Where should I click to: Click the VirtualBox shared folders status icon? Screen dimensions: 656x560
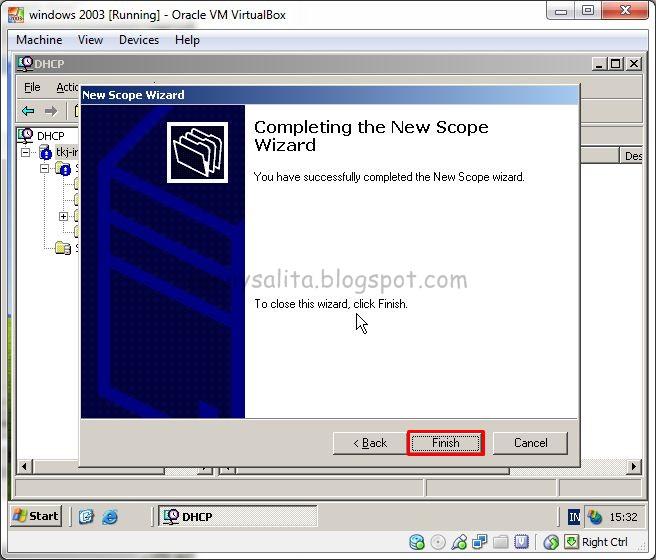click(500, 542)
